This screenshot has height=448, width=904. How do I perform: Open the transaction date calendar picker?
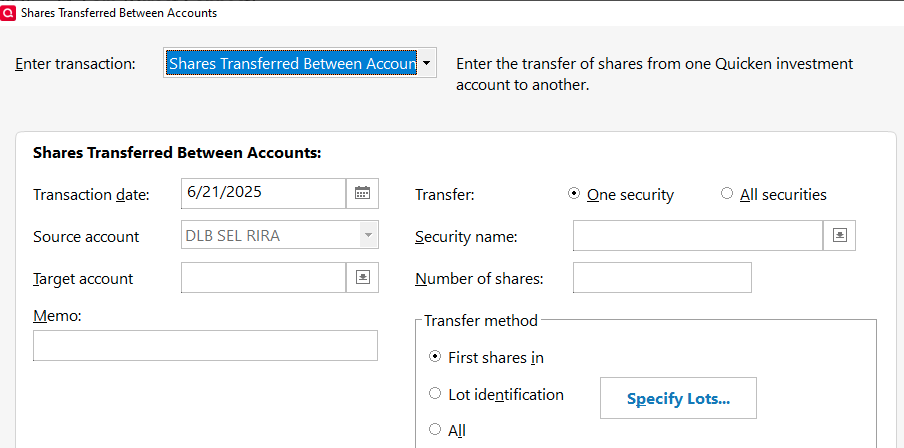[362, 193]
